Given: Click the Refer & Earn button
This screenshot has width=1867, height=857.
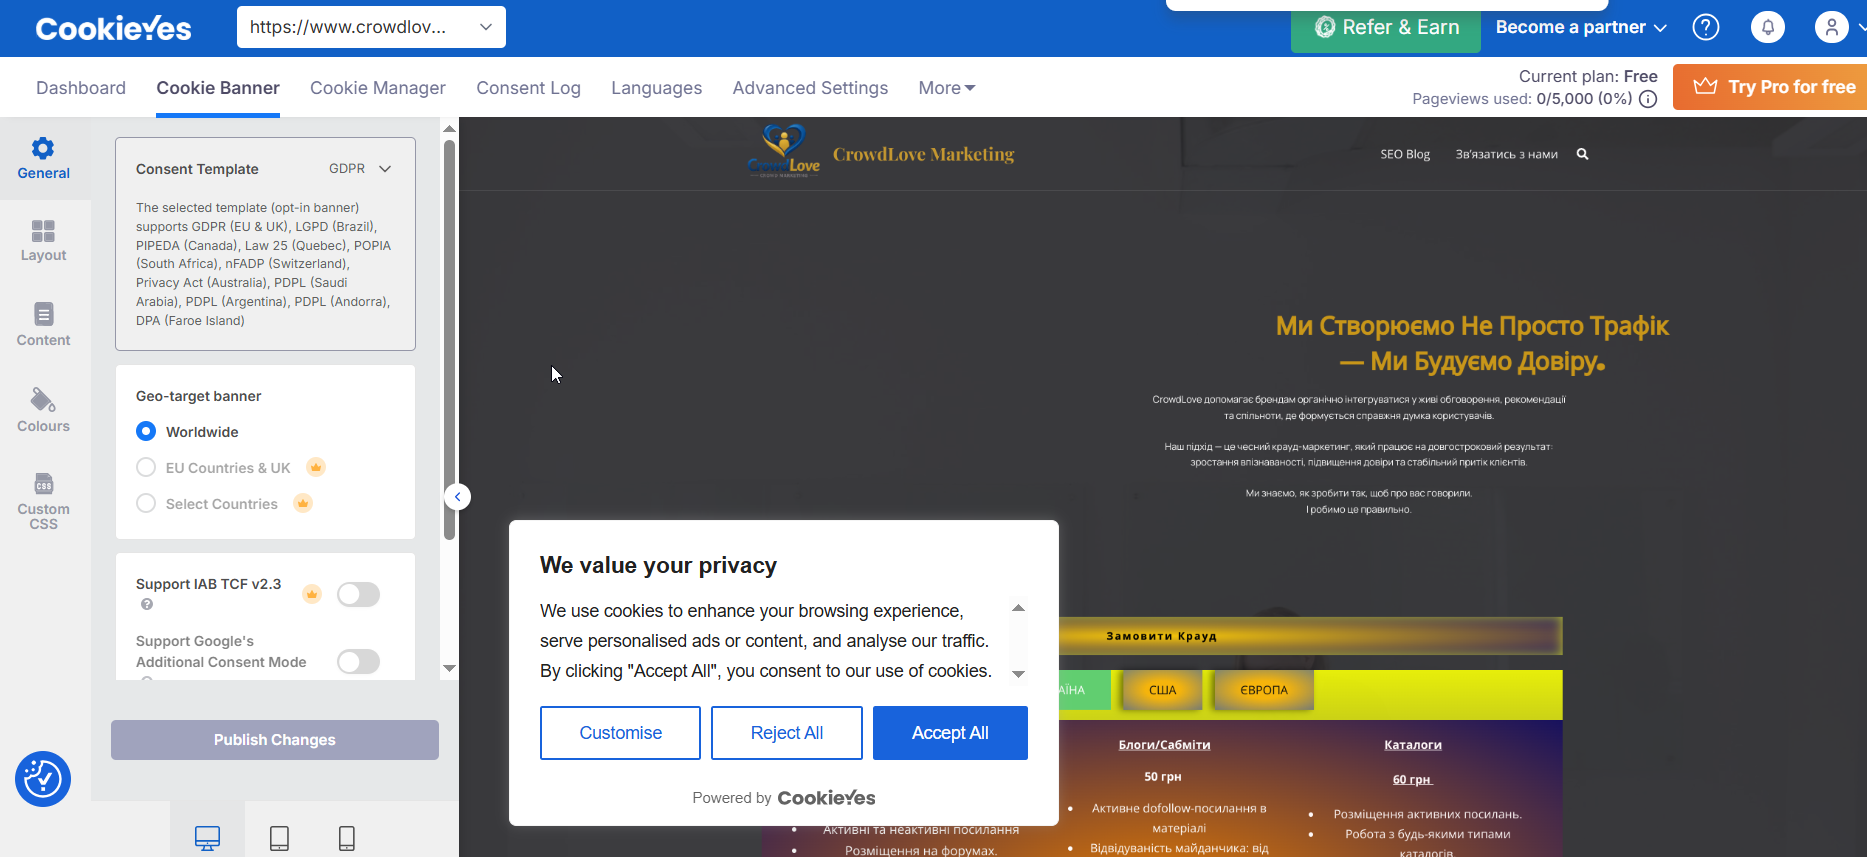Looking at the screenshot, I should (1386, 28).
